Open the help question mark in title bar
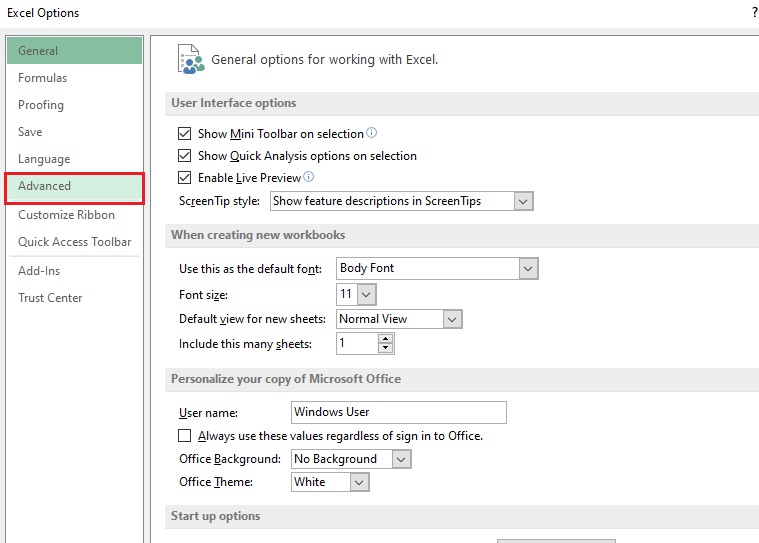The image size is (759, 543). pos(754,12)
